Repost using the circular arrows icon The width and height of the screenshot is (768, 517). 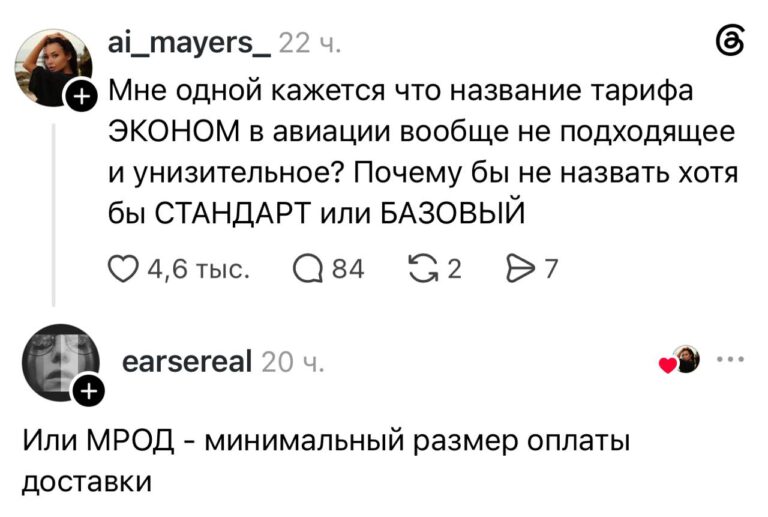tap(424, 269)
